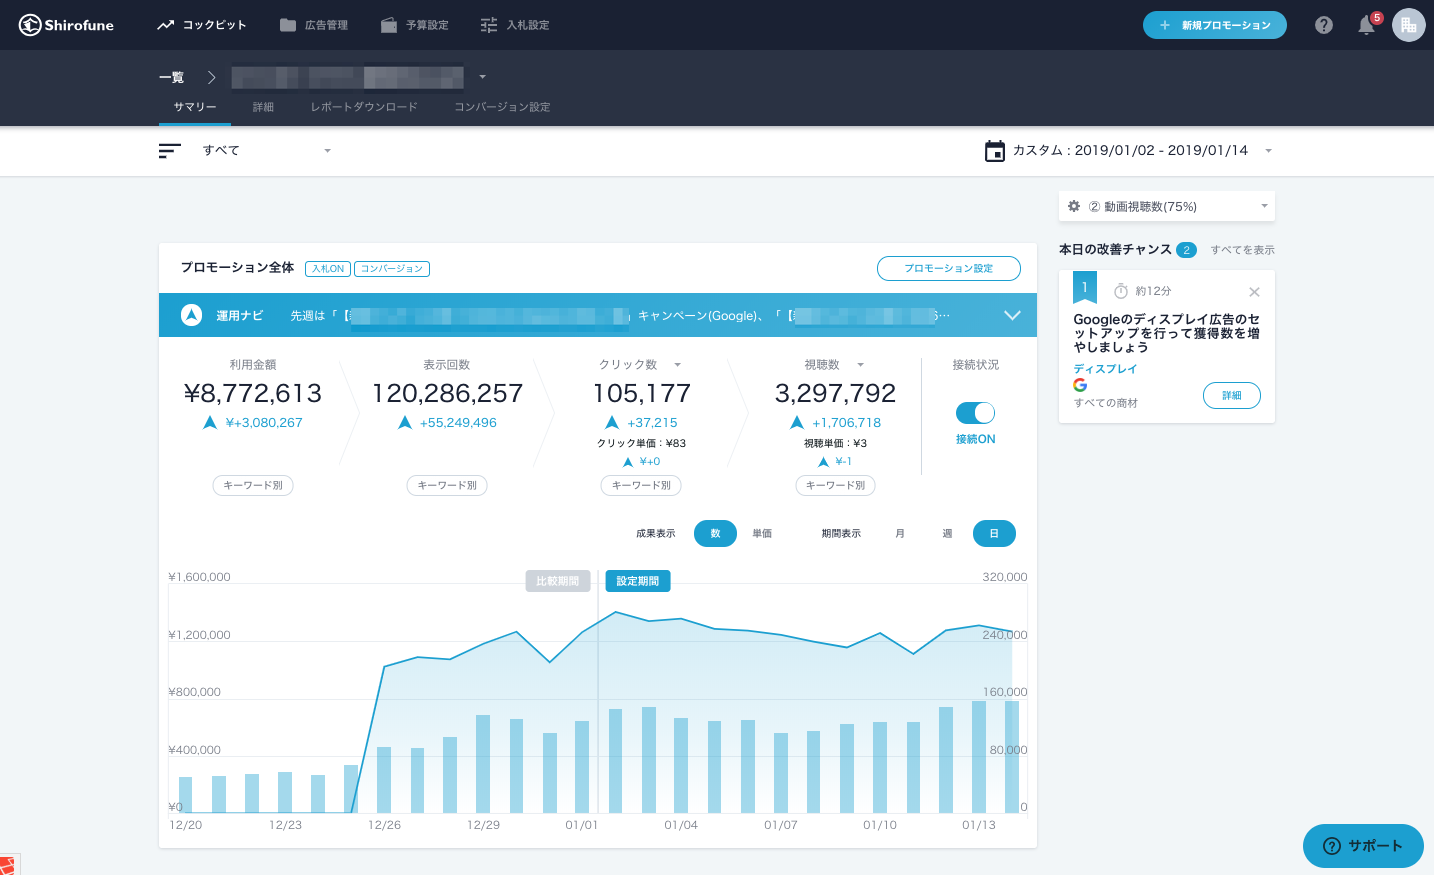Select the 数 display option
The width and height of the screenshot is (1434, 875).
(715, 534)
